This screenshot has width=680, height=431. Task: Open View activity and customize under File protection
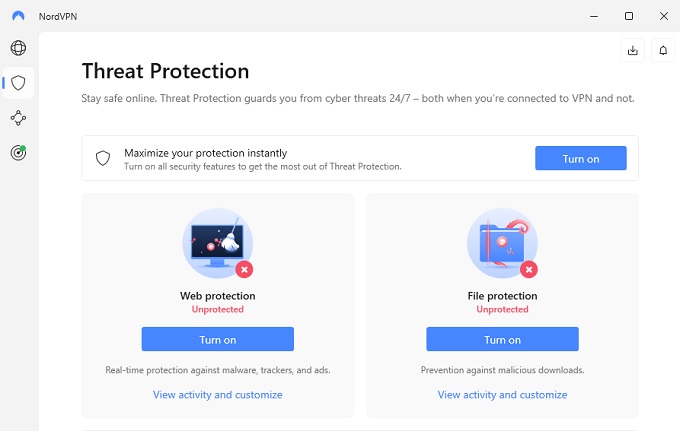(x=502, y=395)
